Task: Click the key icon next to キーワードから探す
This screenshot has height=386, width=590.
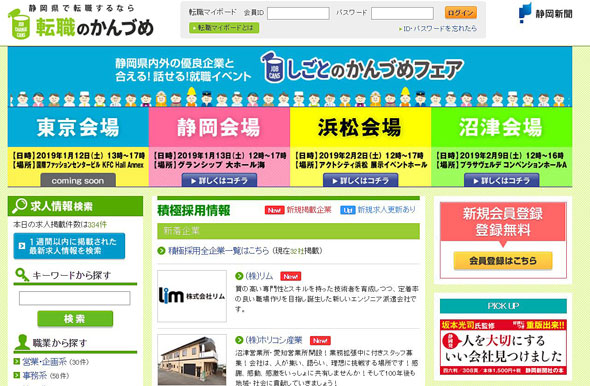Action: (x=22, y=275)
